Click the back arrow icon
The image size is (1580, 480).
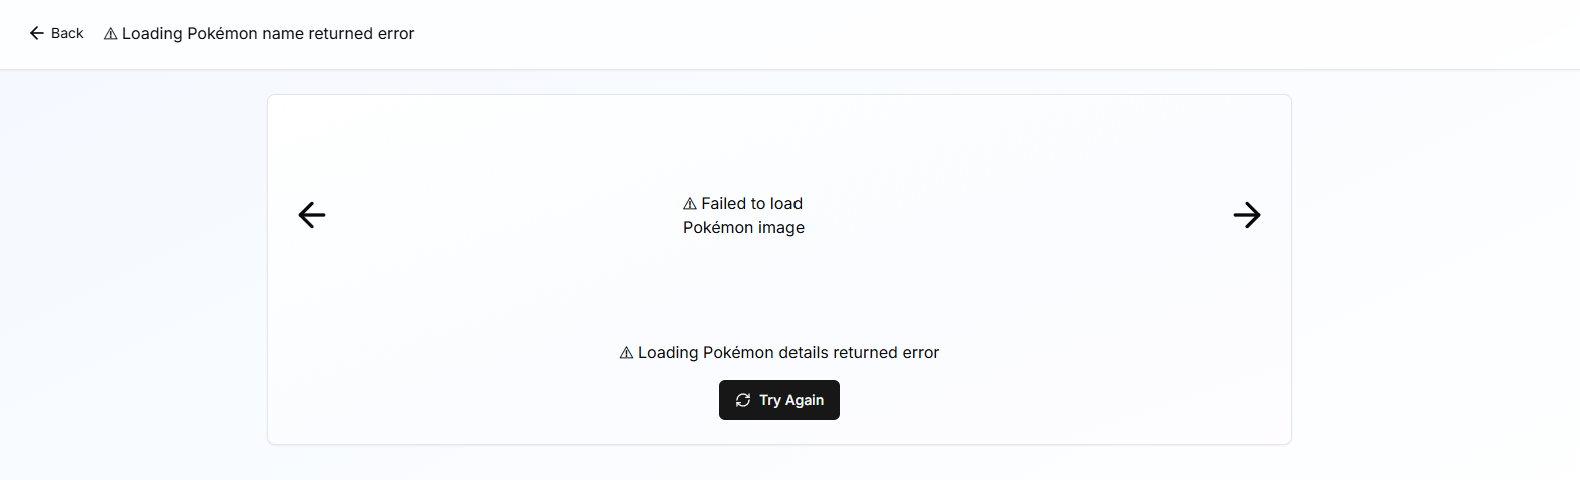point(37,33)
